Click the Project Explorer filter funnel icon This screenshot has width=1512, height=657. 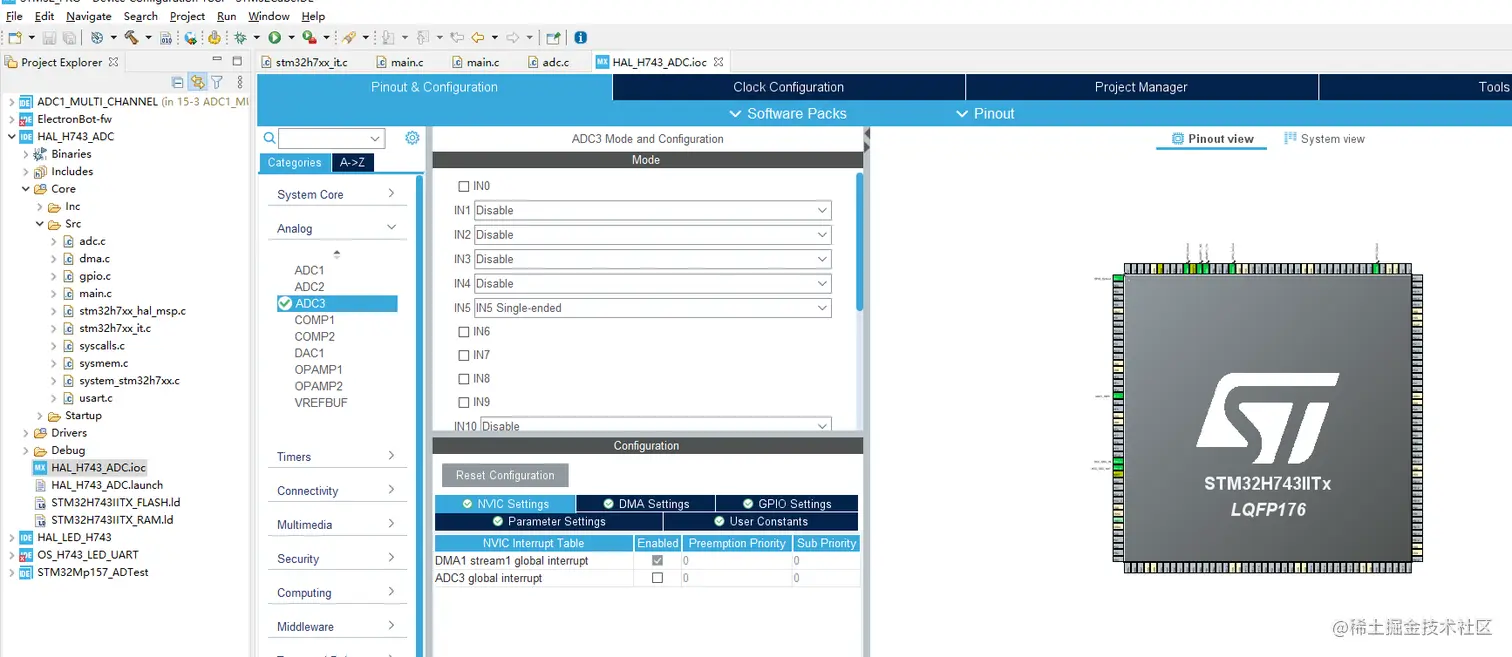coord(217,82)
